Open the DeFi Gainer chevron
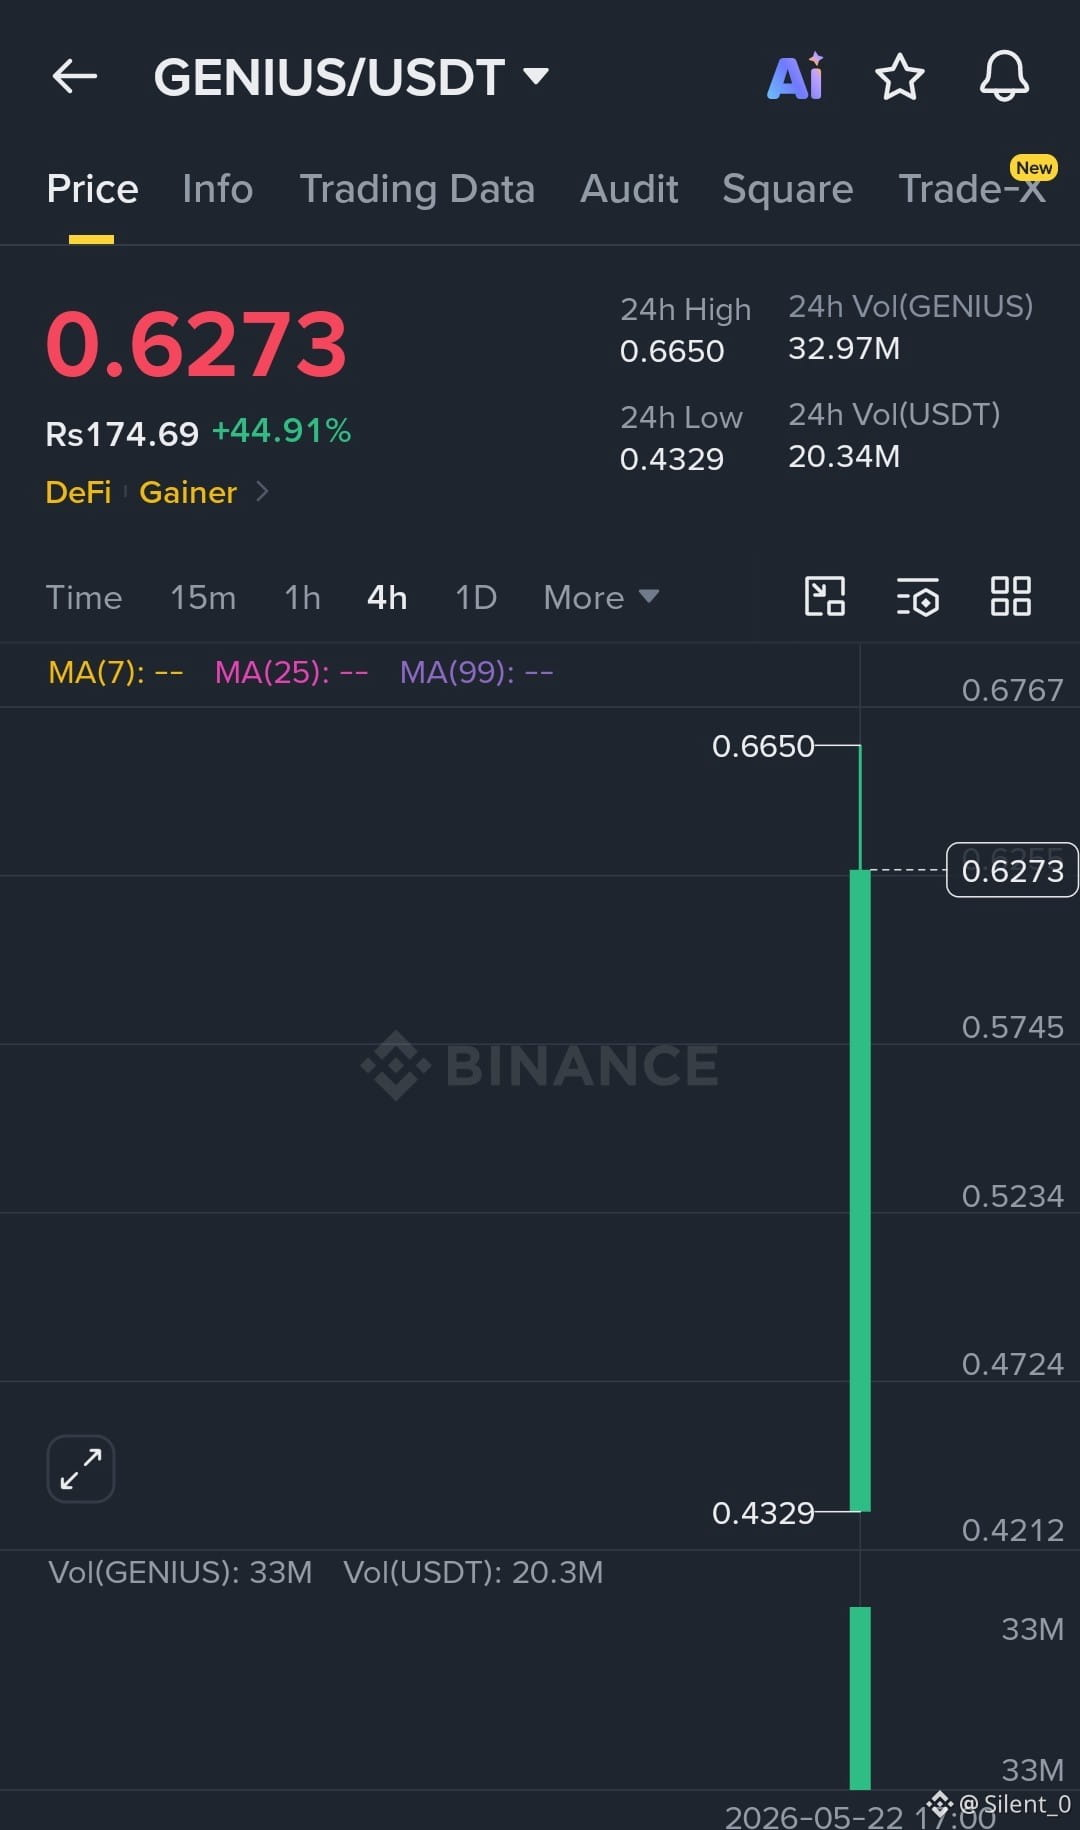Screen dimensions: 1080x1830 click(x=262, y=491)
